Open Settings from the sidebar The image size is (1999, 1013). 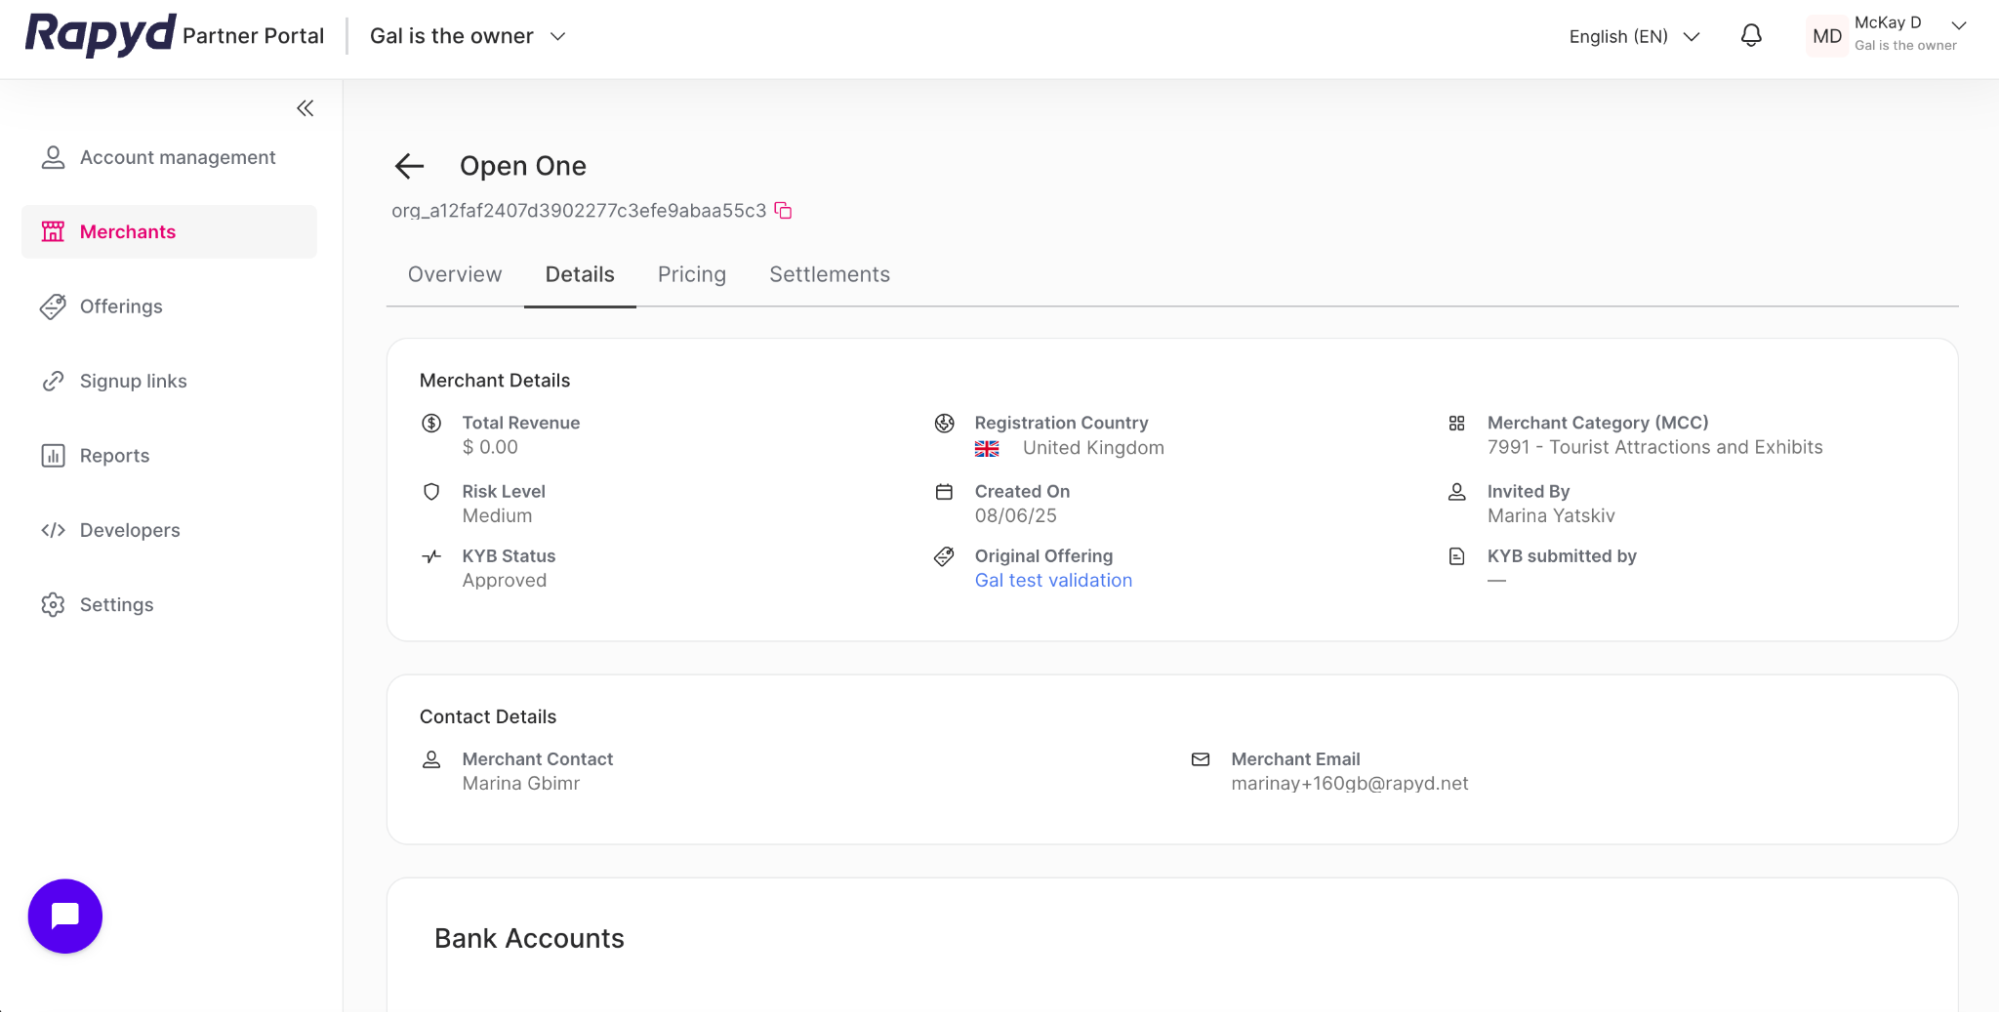pyautogui.click(x=116, y=604)
